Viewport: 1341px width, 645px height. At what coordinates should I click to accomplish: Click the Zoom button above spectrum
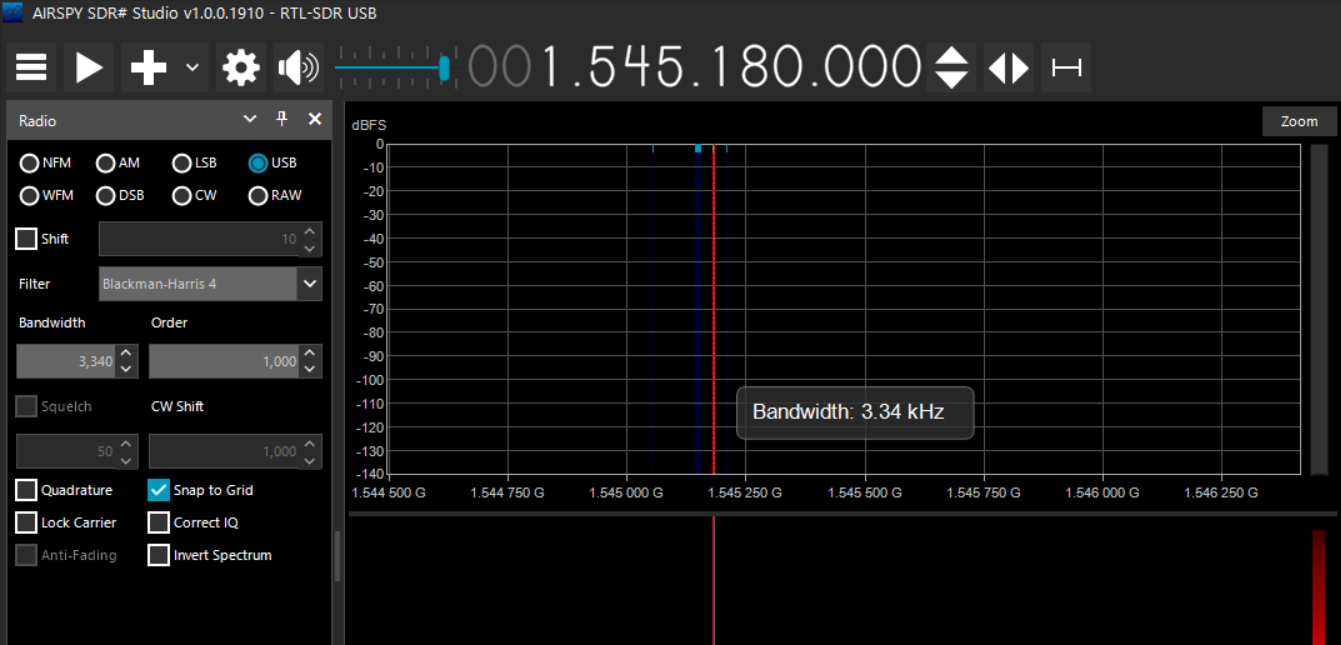(x=1299, y=121)
